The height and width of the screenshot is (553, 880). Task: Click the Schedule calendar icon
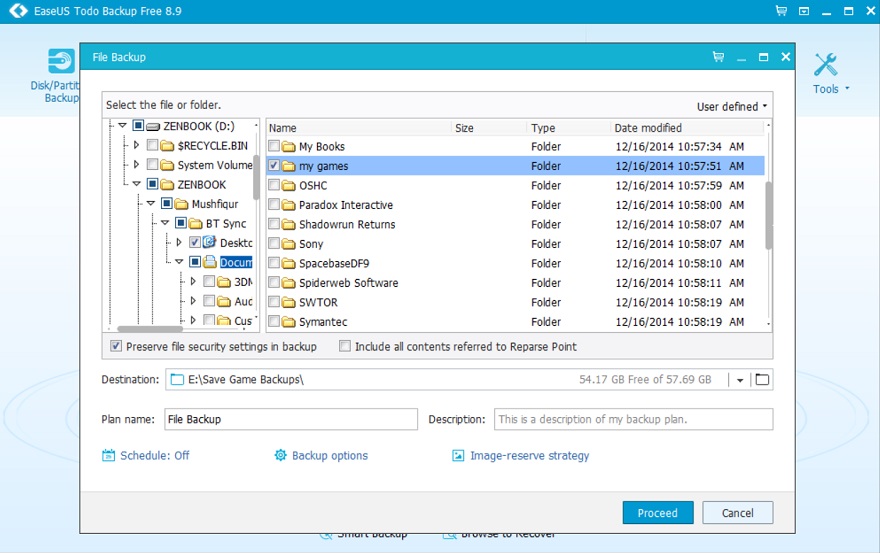[109, 456]
